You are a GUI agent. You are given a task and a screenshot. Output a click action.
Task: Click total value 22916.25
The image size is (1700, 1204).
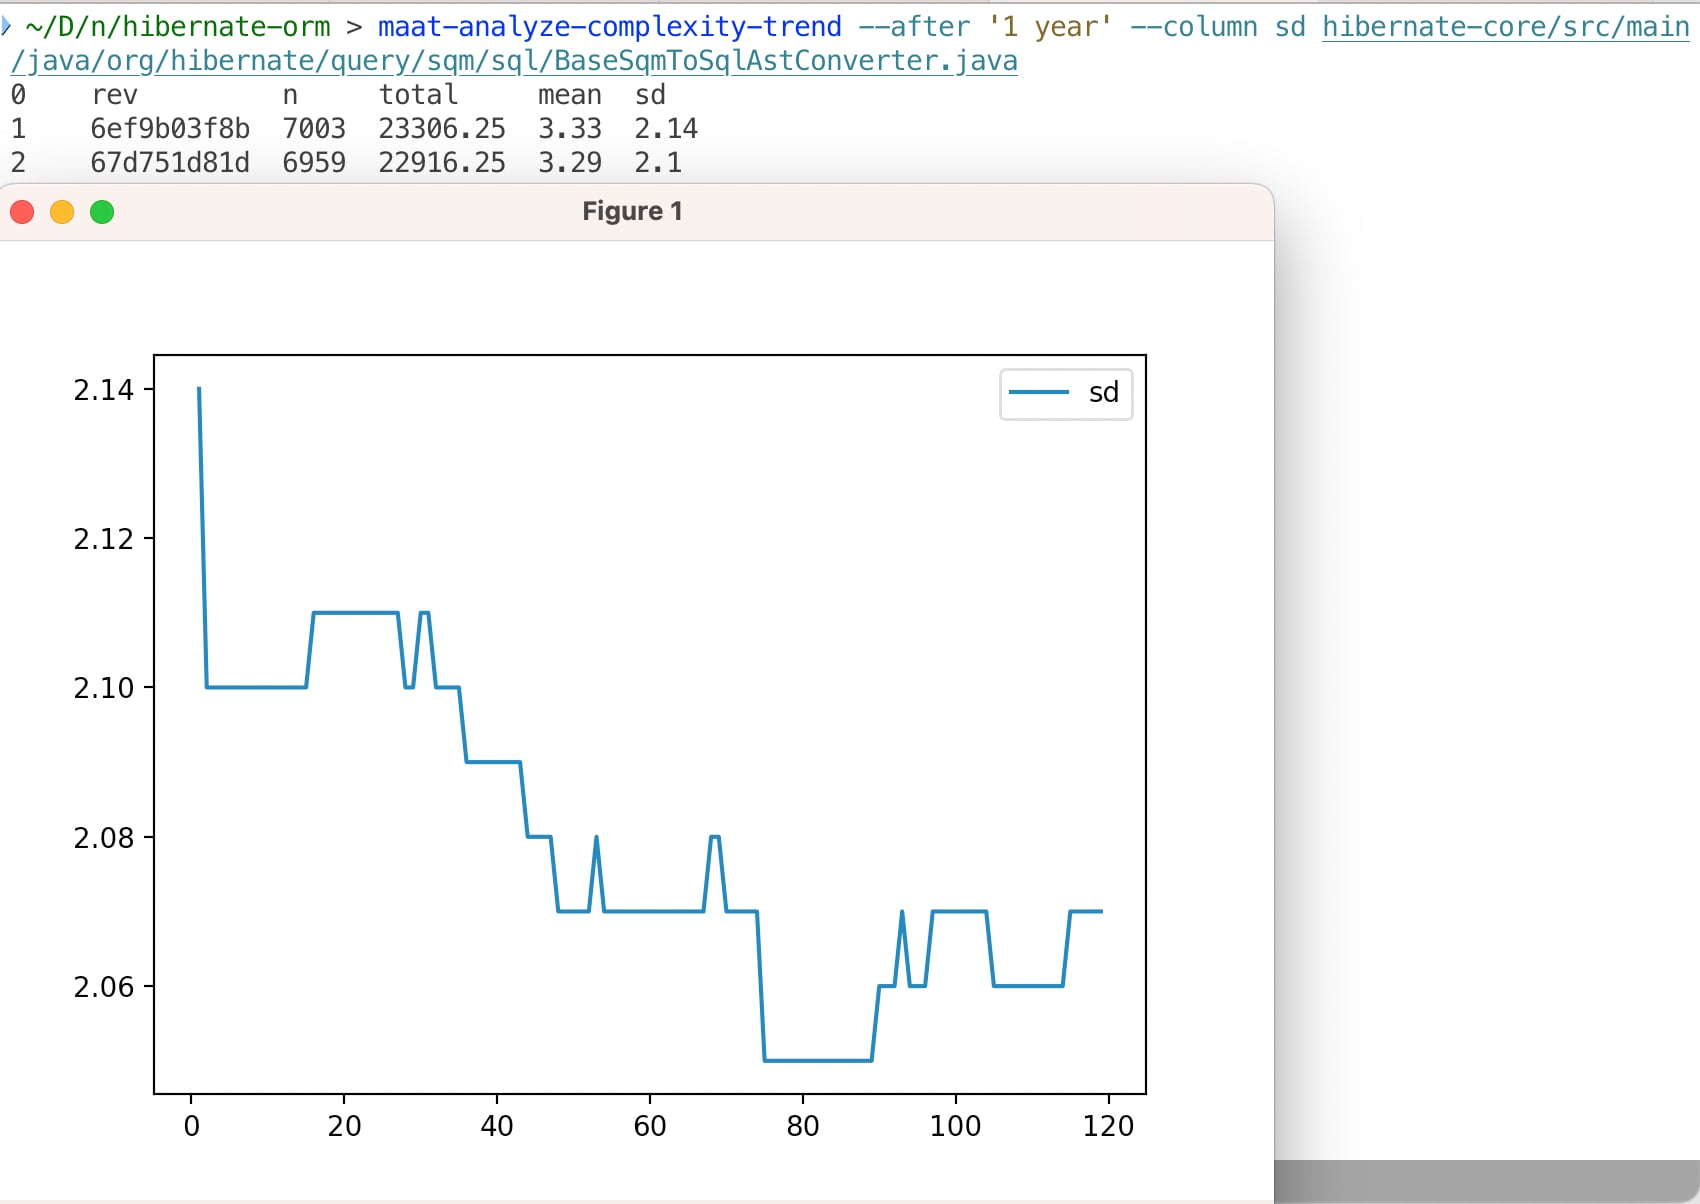442,163
